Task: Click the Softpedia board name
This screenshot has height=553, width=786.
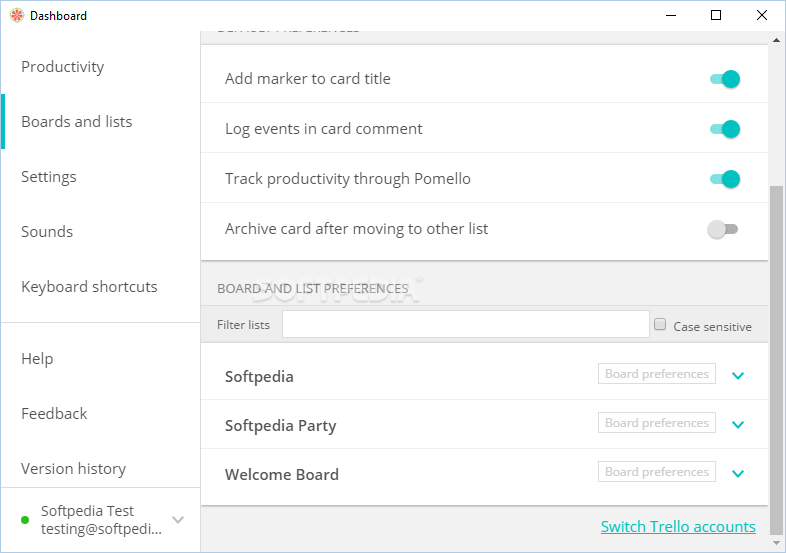Action: [259, 377]
